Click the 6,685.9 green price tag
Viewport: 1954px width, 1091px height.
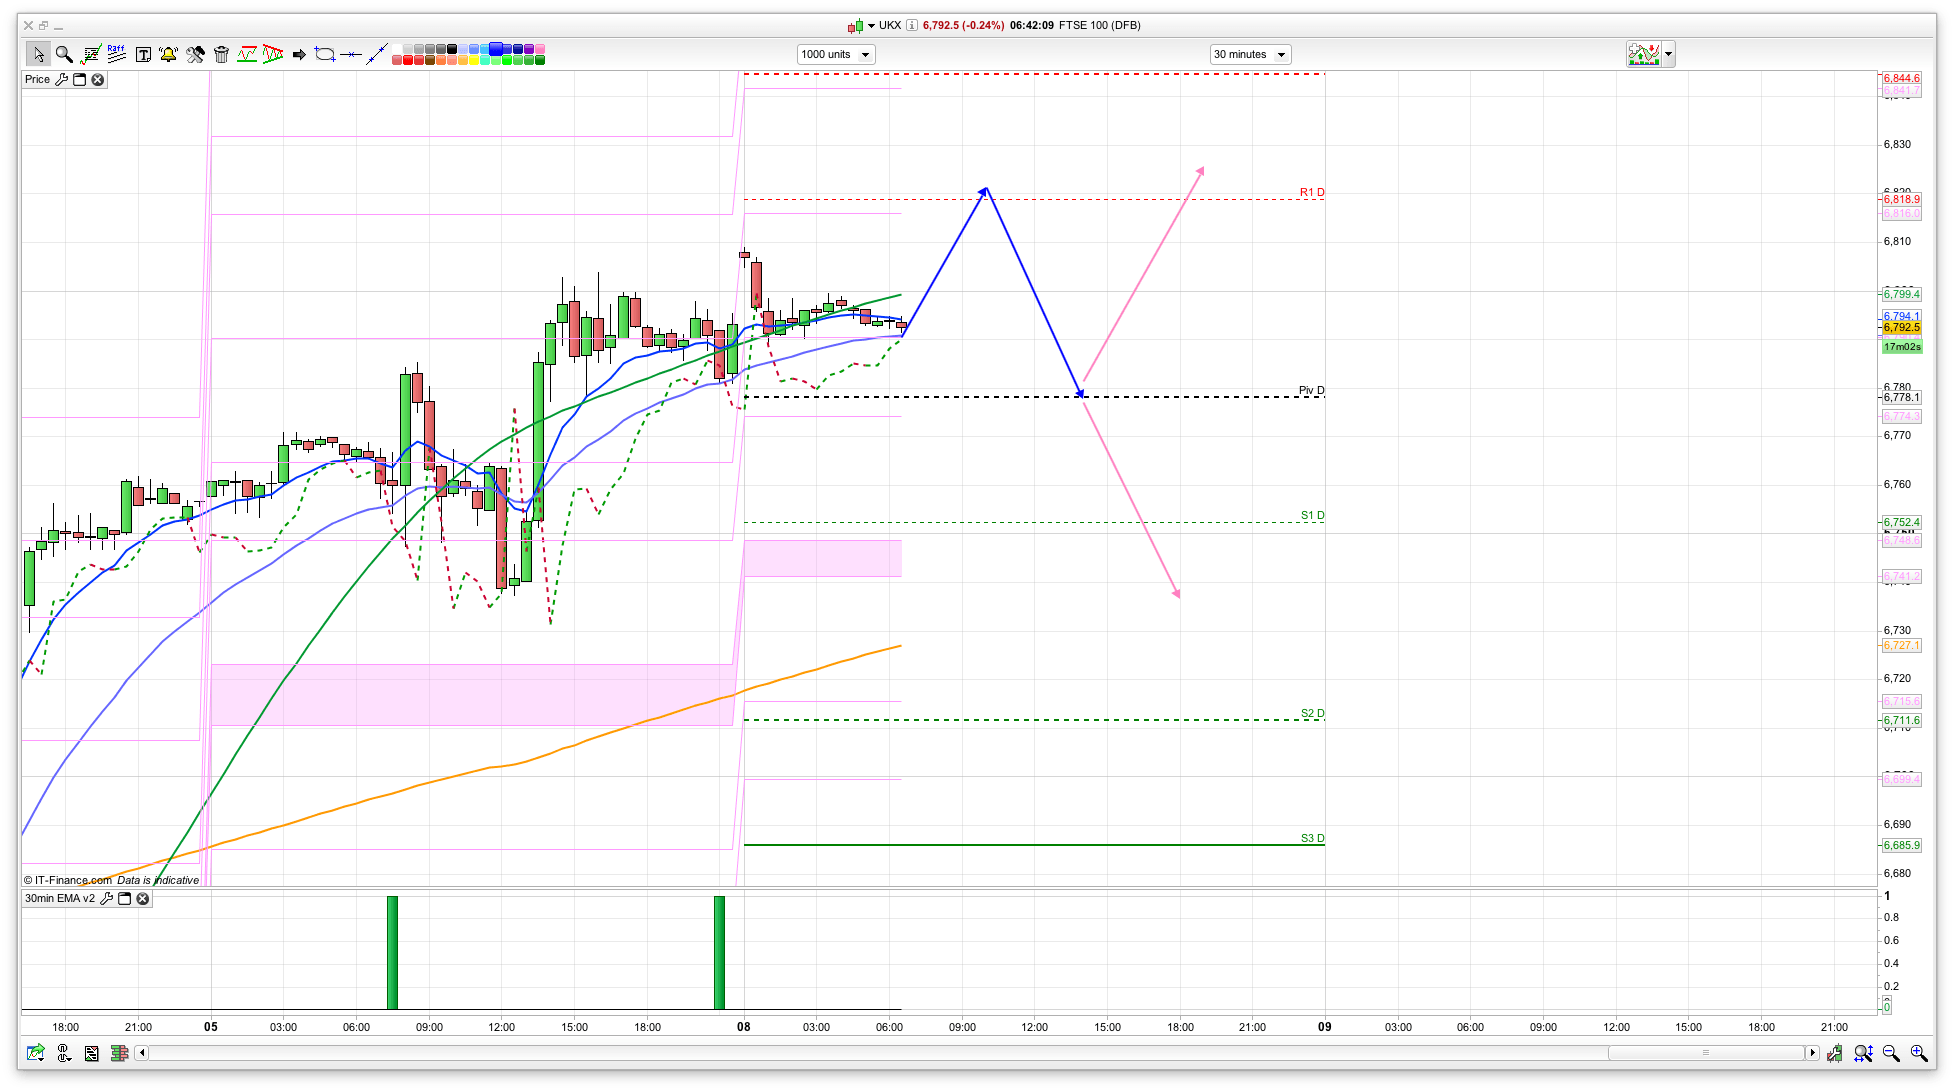1901,845
